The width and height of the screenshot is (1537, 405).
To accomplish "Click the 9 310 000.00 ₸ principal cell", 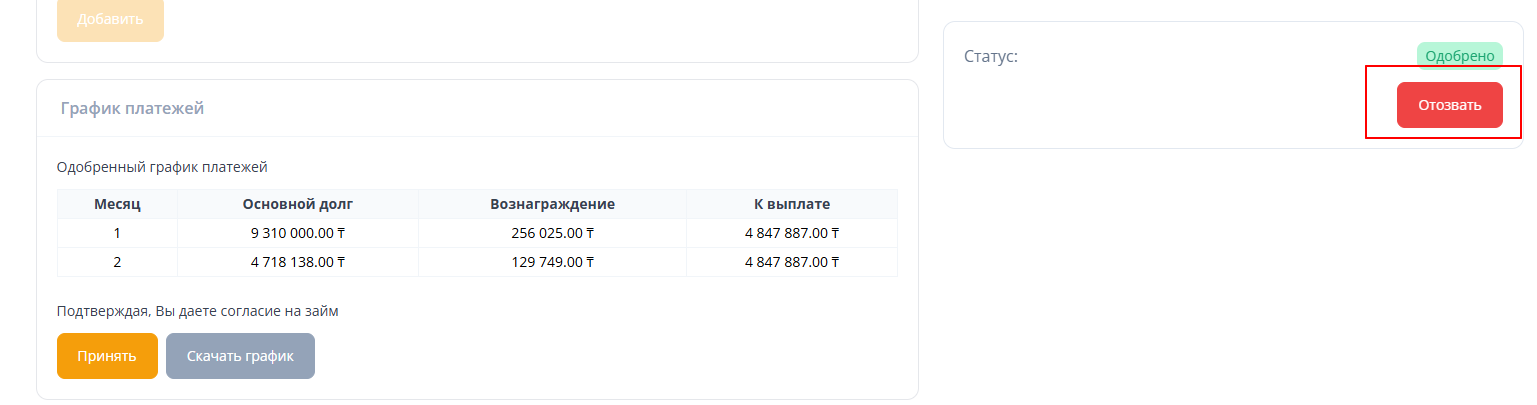I will [x=298, y=233].
